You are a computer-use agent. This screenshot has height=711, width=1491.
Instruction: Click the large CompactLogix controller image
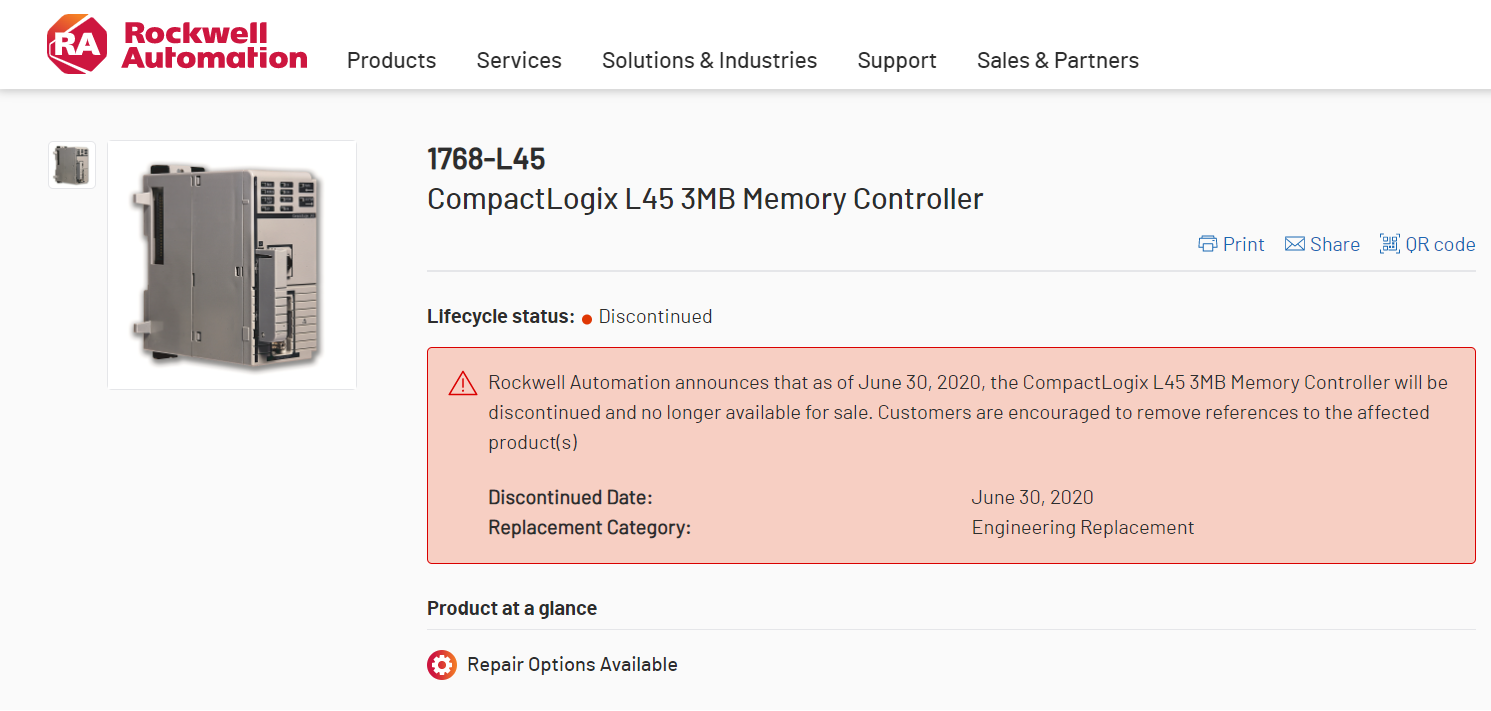pos(232,265)
